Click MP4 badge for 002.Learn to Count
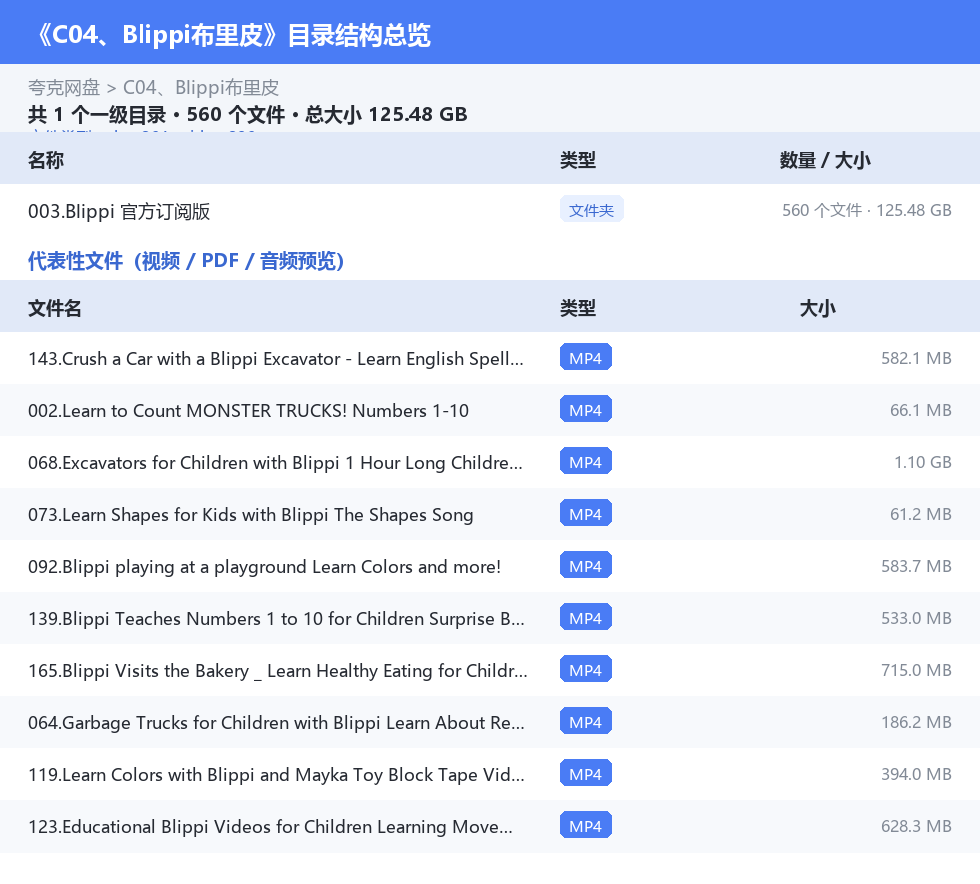Screen dimensions: 980x884 tap(586, 409)
